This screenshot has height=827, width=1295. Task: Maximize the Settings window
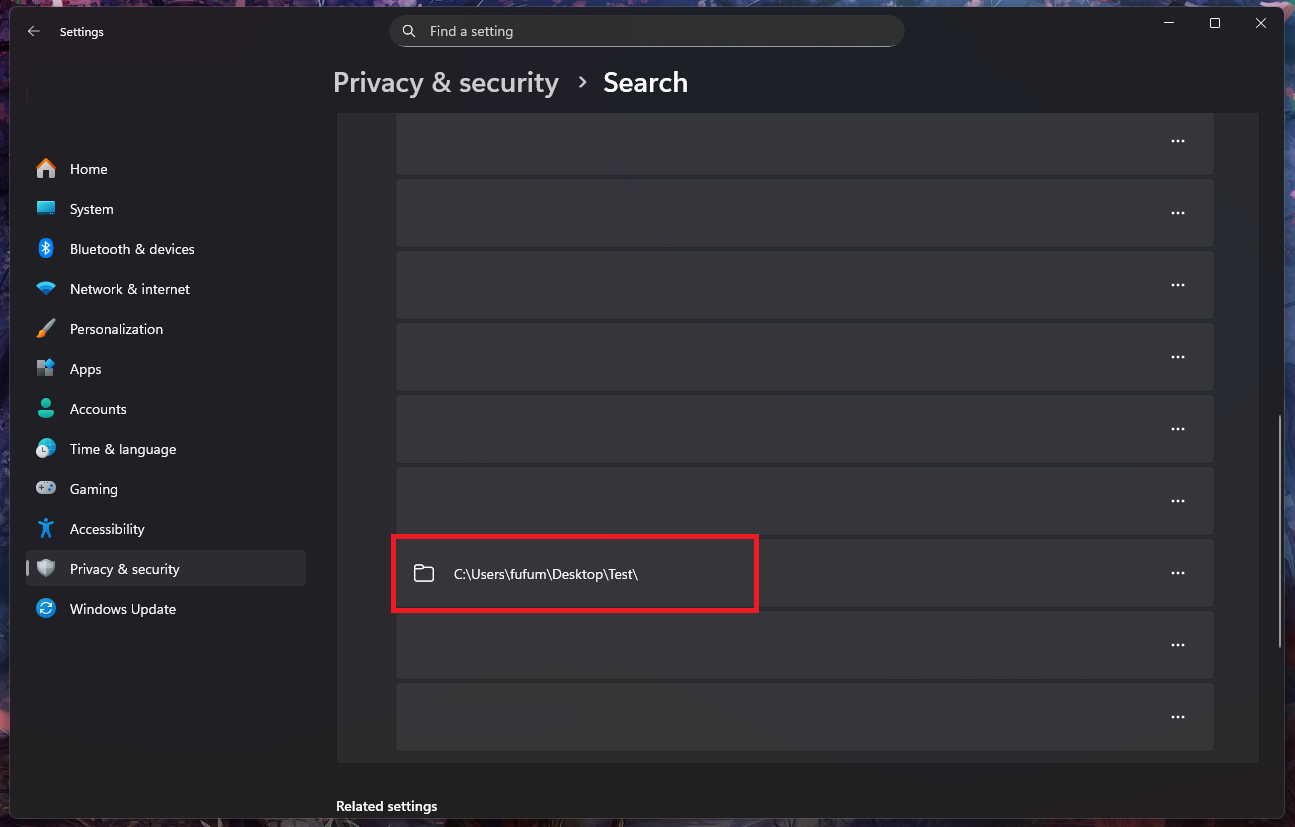click(x=1214, y=24)
